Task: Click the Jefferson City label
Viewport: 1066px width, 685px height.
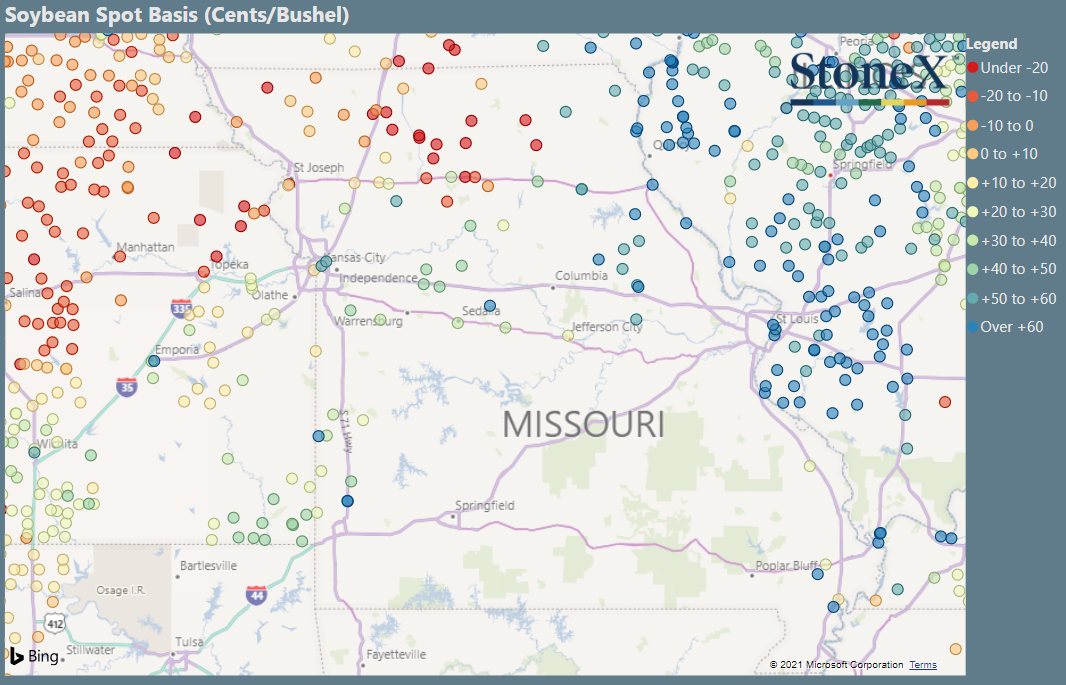Action: 606,327
